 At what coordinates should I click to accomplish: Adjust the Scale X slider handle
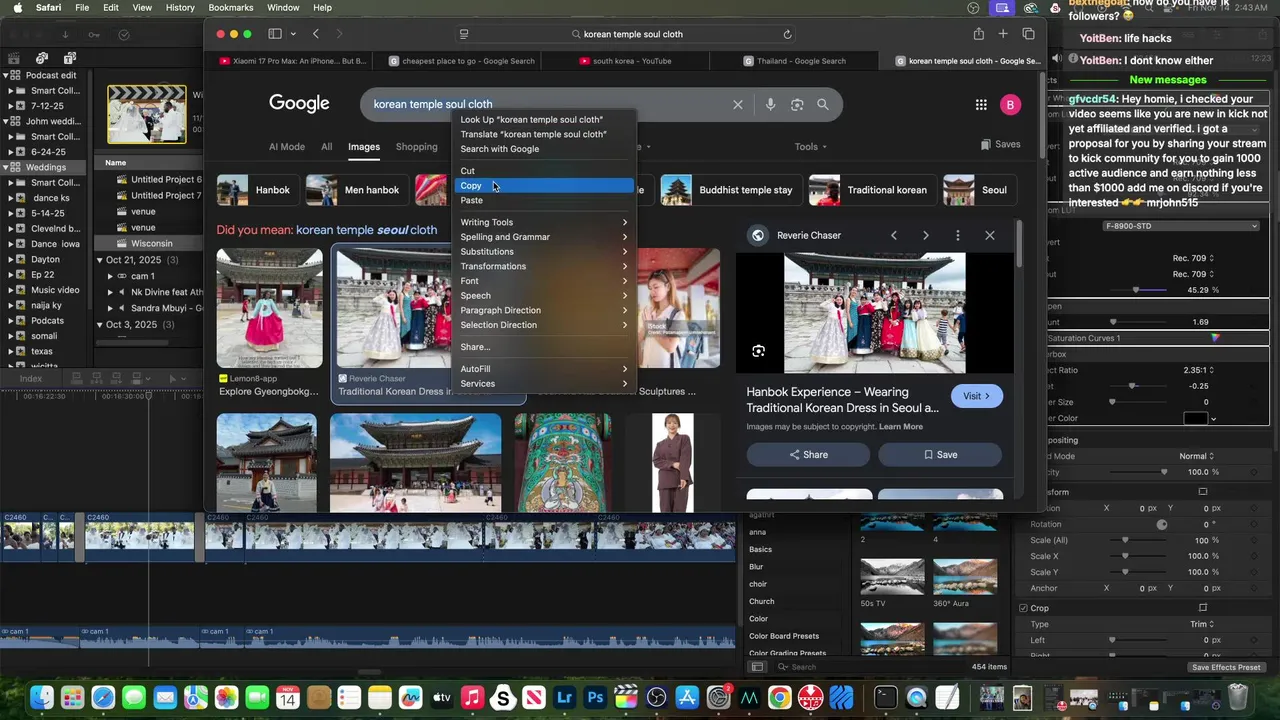[1125, 556]
